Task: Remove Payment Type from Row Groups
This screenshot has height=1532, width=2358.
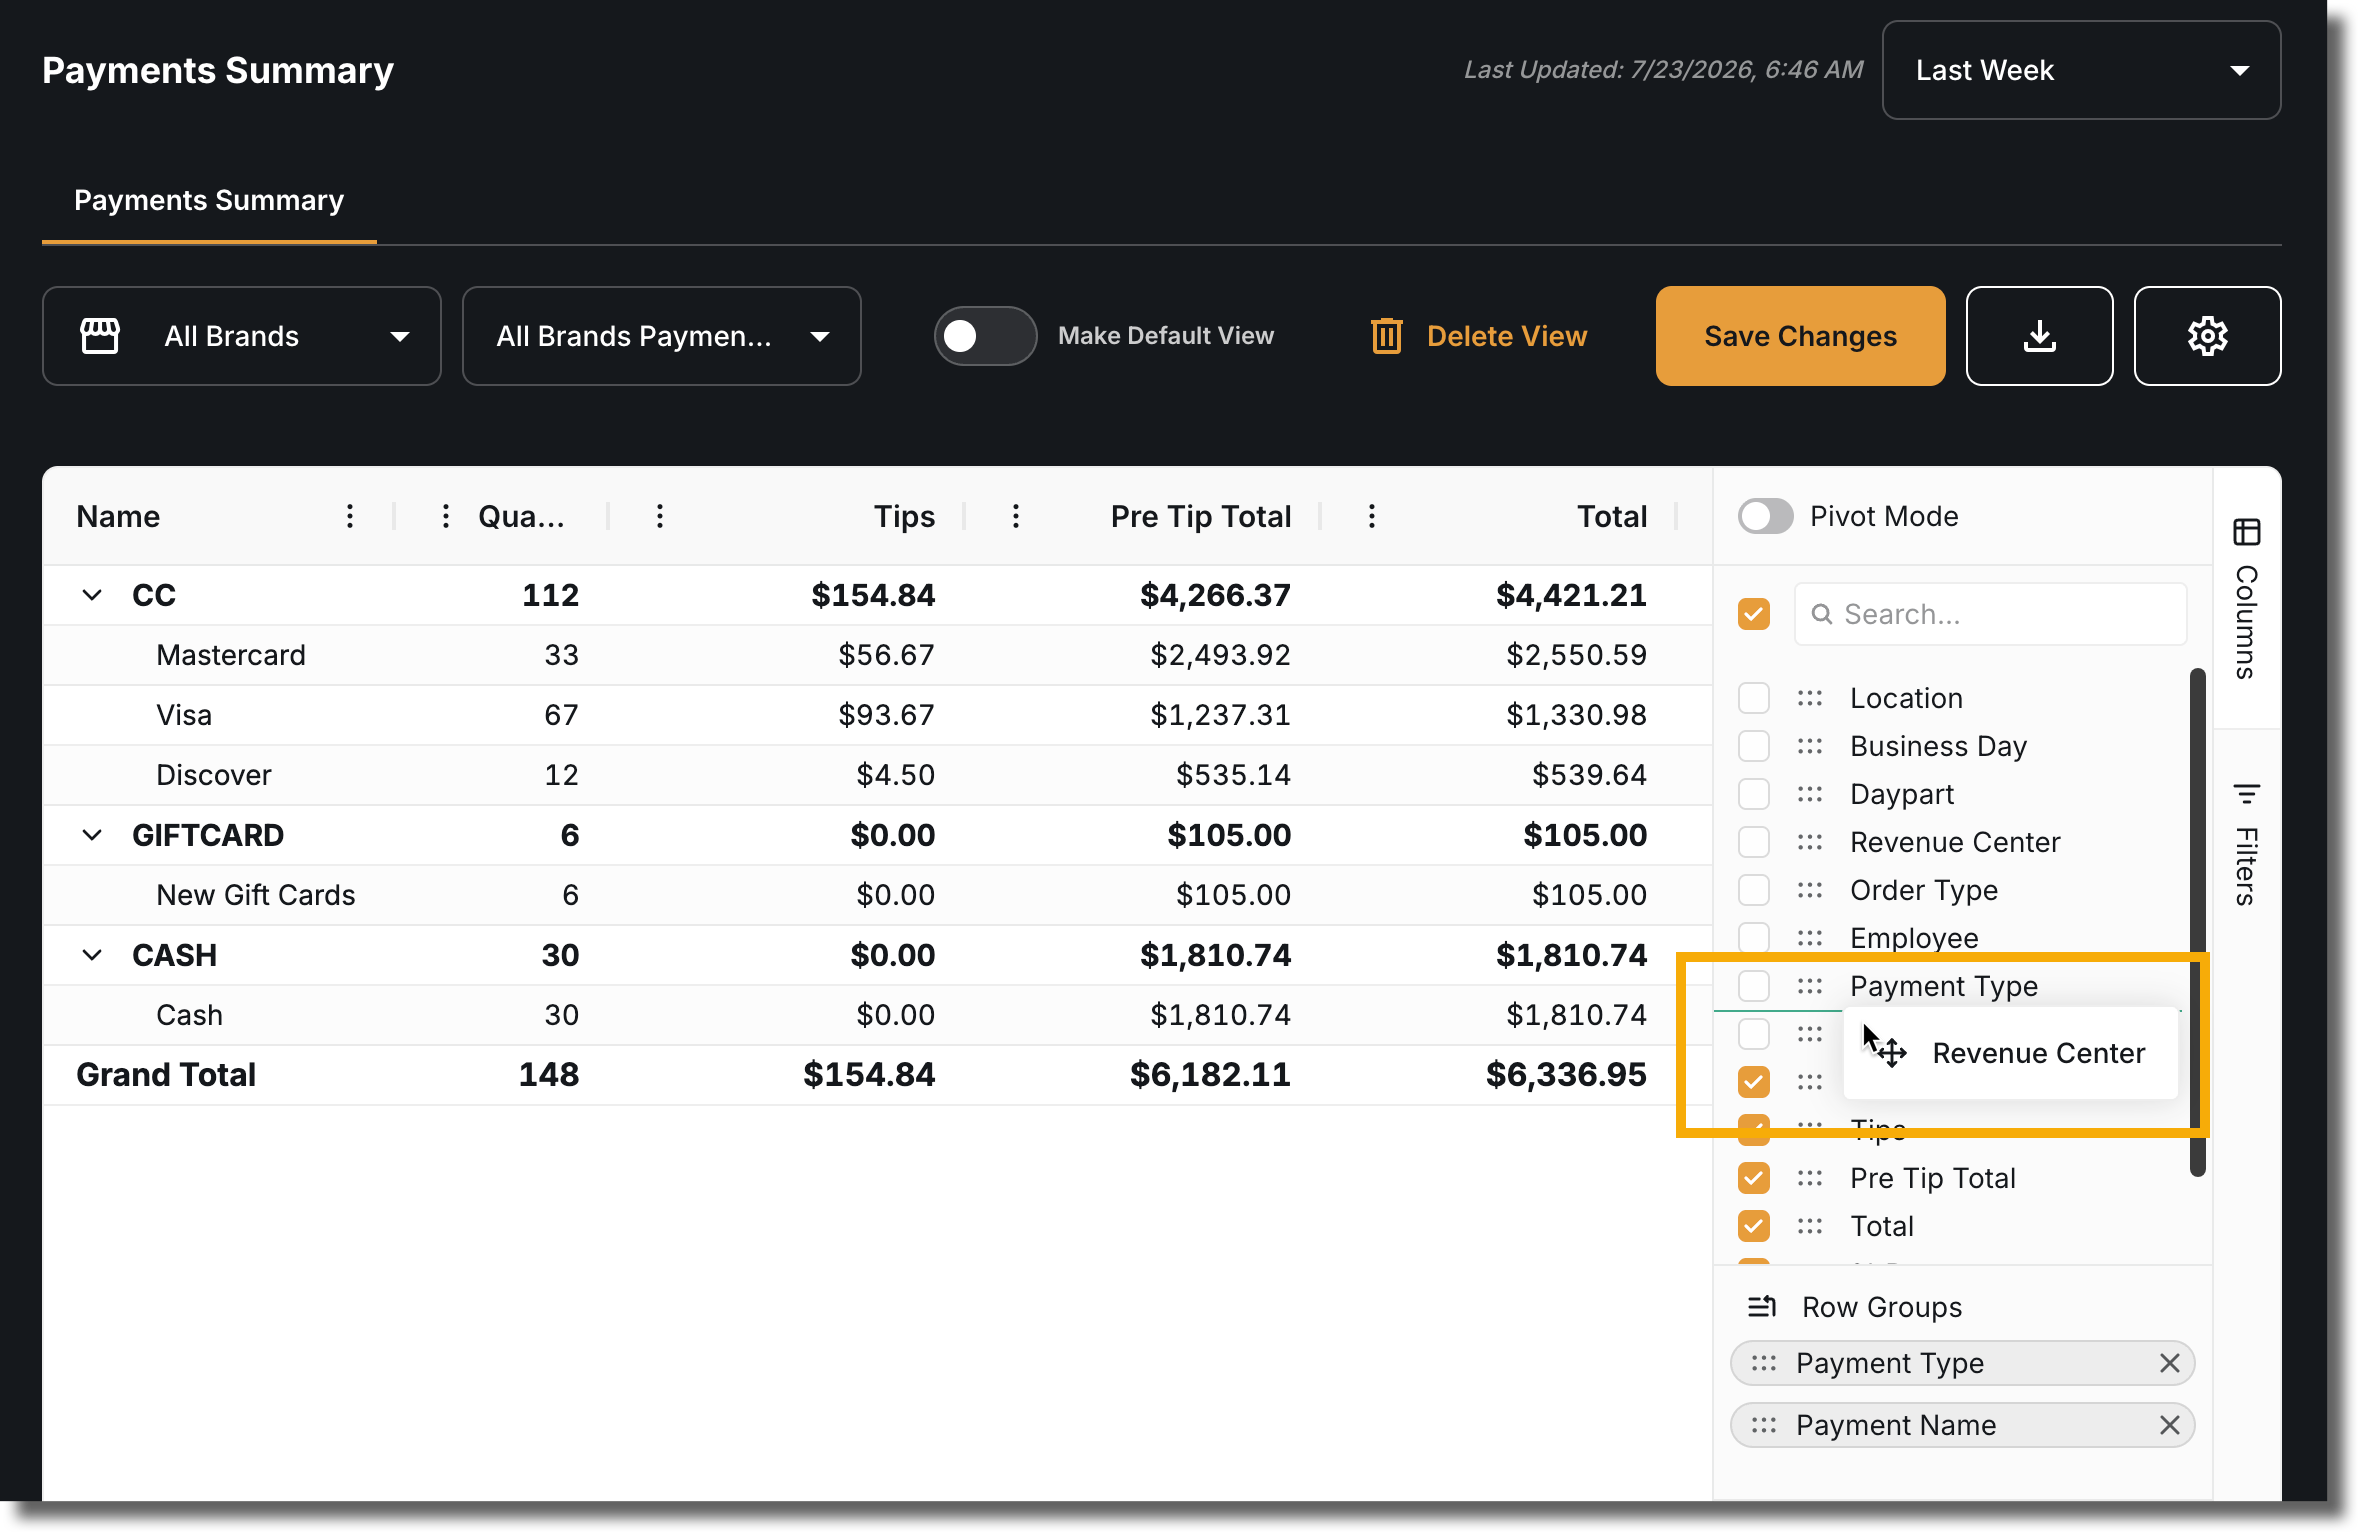Action: click(2169, 1363)
